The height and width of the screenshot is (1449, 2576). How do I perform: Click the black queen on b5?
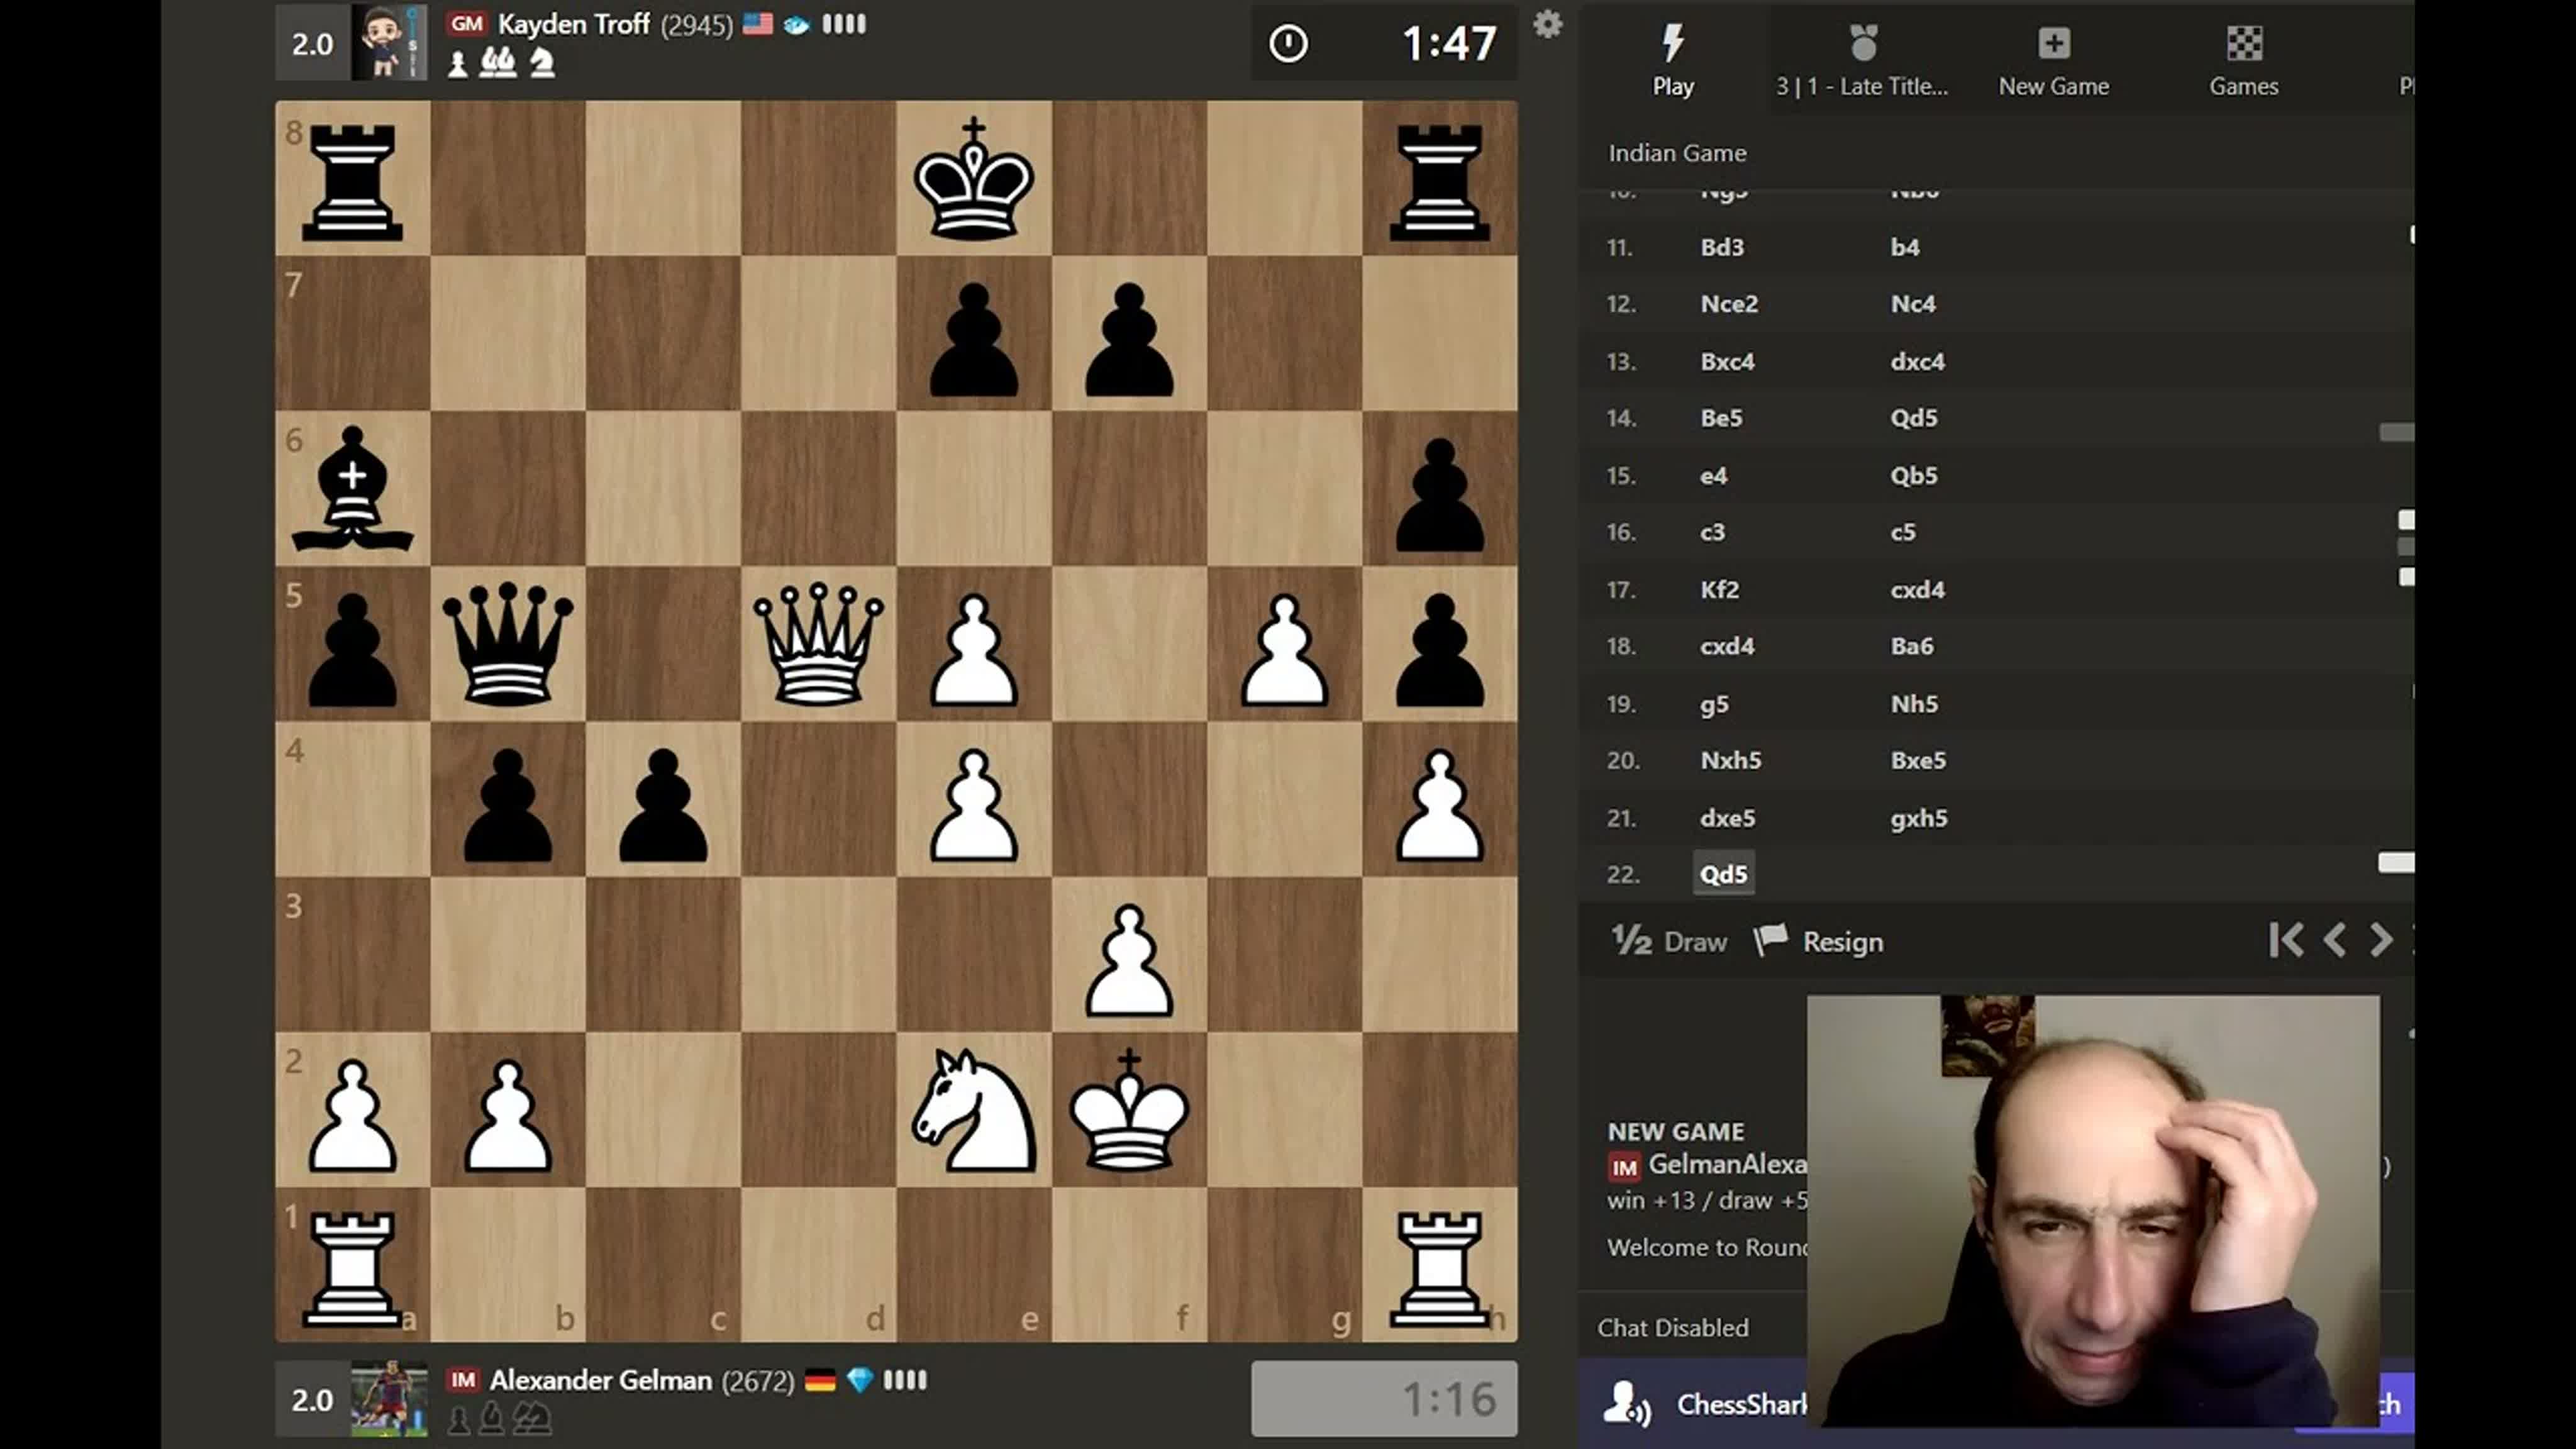click(x=508, y=644)
